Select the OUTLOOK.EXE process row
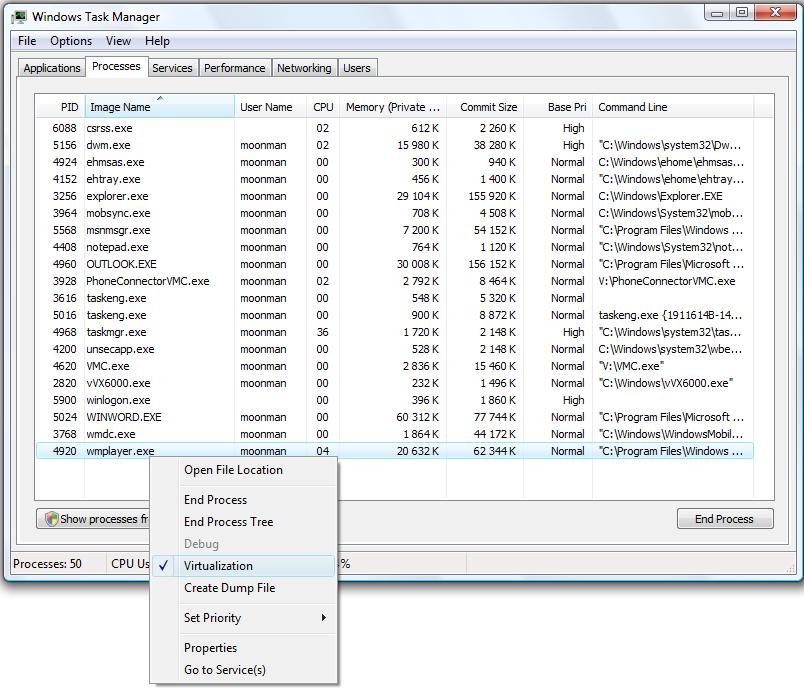This screenshot has width=804, height=688. [395, 264]
